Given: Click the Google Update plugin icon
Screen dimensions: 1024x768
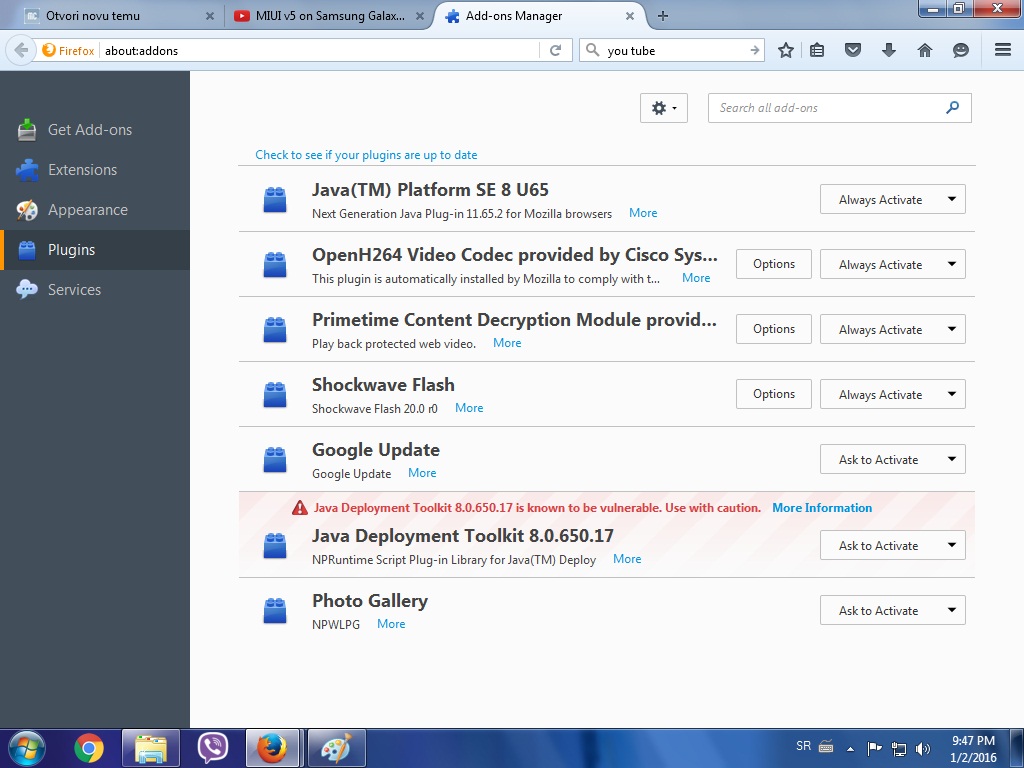Looking at the screenshot, I should pyautogui.click(x=275, y=460).
